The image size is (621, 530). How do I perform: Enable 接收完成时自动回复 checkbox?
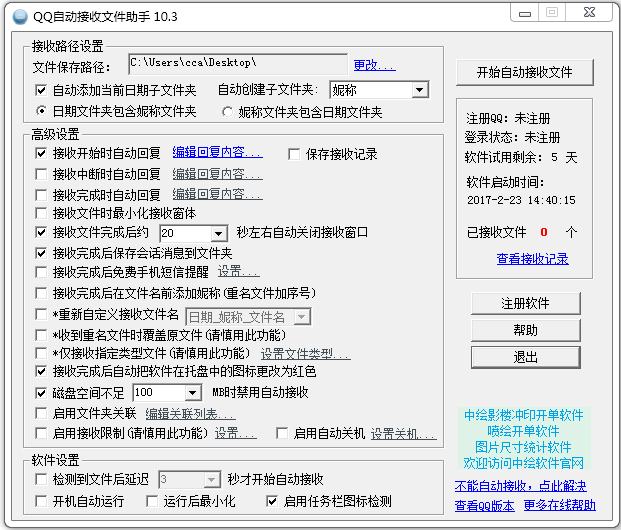pos(41,194)
